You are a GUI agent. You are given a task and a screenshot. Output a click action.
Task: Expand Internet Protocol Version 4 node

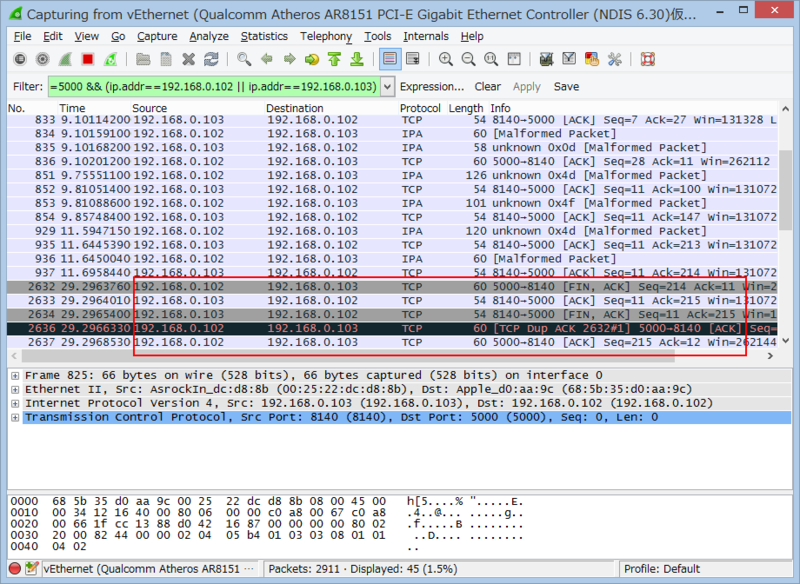[x=15, y=403]
